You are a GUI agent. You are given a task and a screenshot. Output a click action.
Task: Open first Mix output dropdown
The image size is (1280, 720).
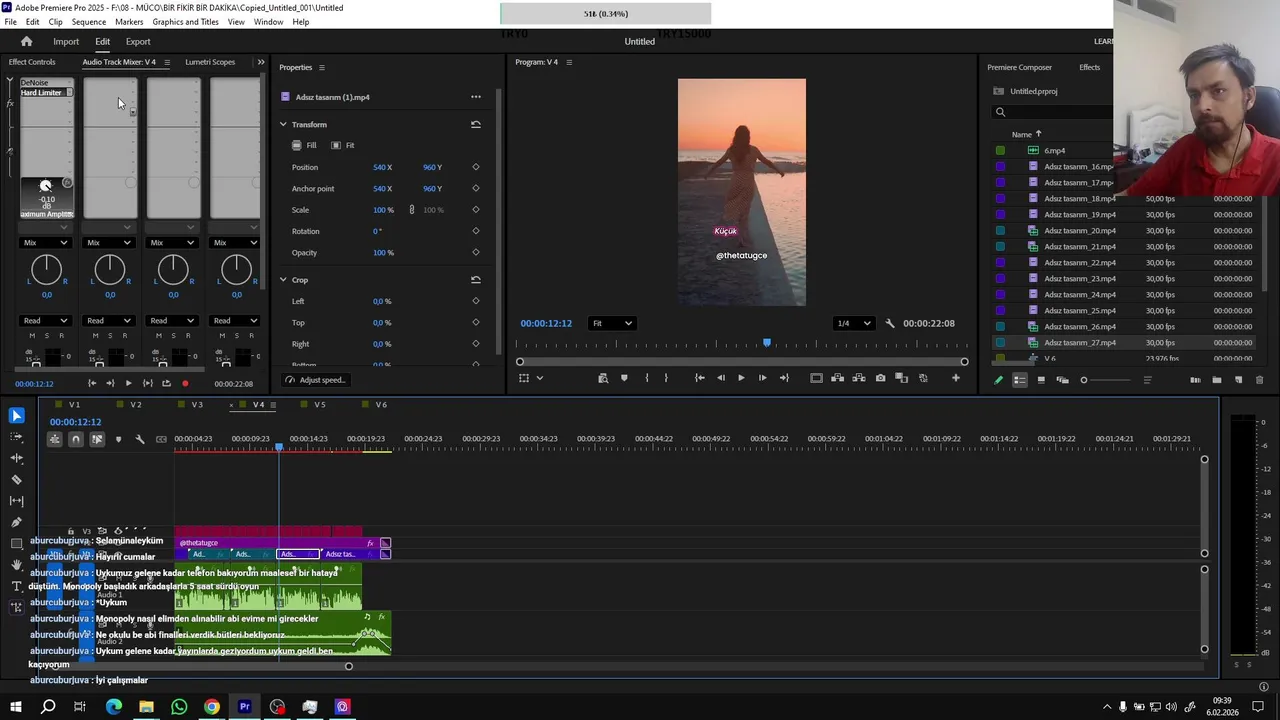coord(46,243)
